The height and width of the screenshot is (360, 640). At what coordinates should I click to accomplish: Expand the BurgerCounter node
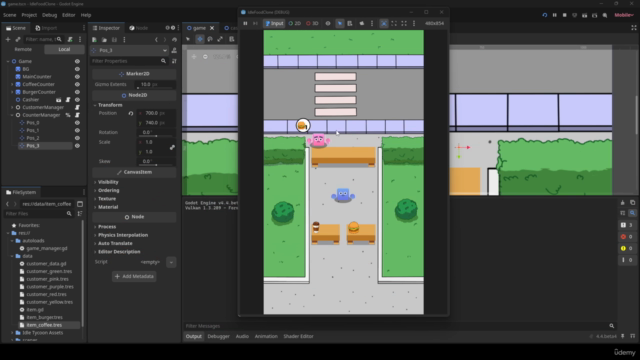point(12,92)
